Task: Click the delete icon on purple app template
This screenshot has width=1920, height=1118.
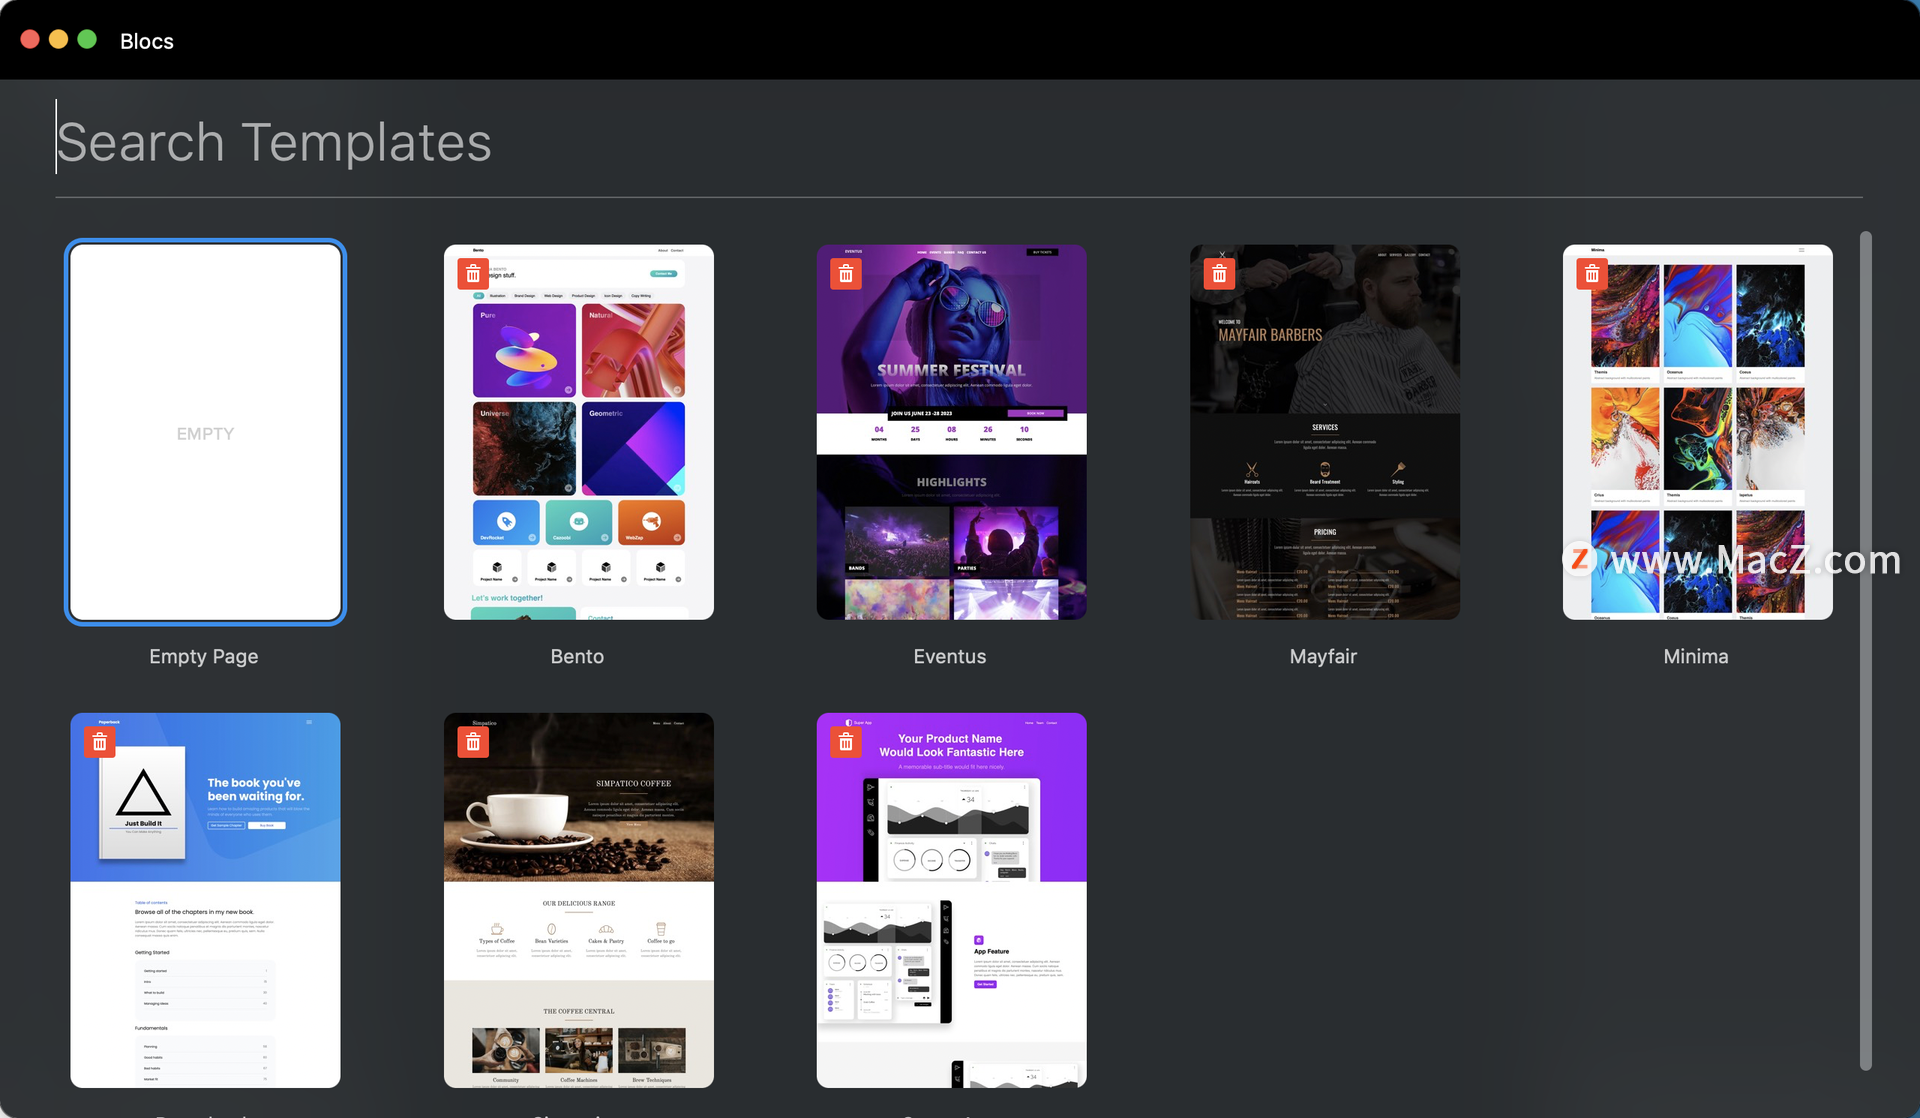Action: tap(848, 741)
